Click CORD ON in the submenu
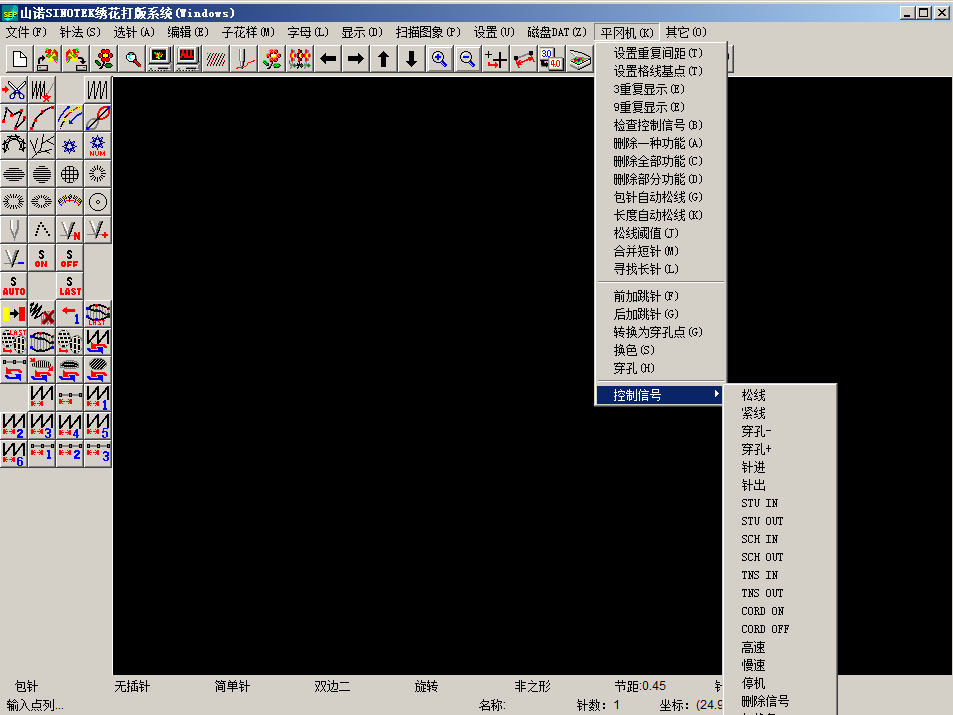This screenshot has width=953, height=715. click(x=762, y=611)
